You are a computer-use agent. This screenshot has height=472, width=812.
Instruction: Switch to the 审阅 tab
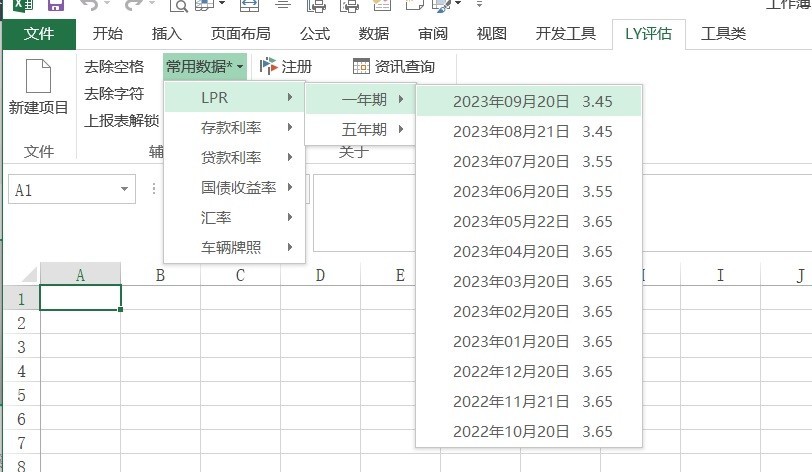tap(433, 34)
